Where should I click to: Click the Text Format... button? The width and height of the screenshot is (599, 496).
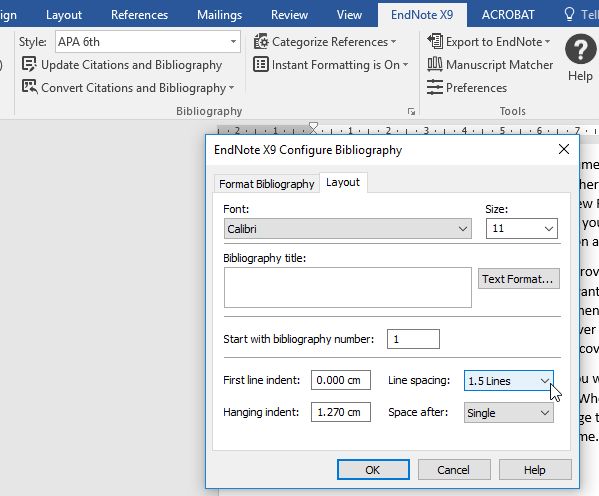(518, 279)
